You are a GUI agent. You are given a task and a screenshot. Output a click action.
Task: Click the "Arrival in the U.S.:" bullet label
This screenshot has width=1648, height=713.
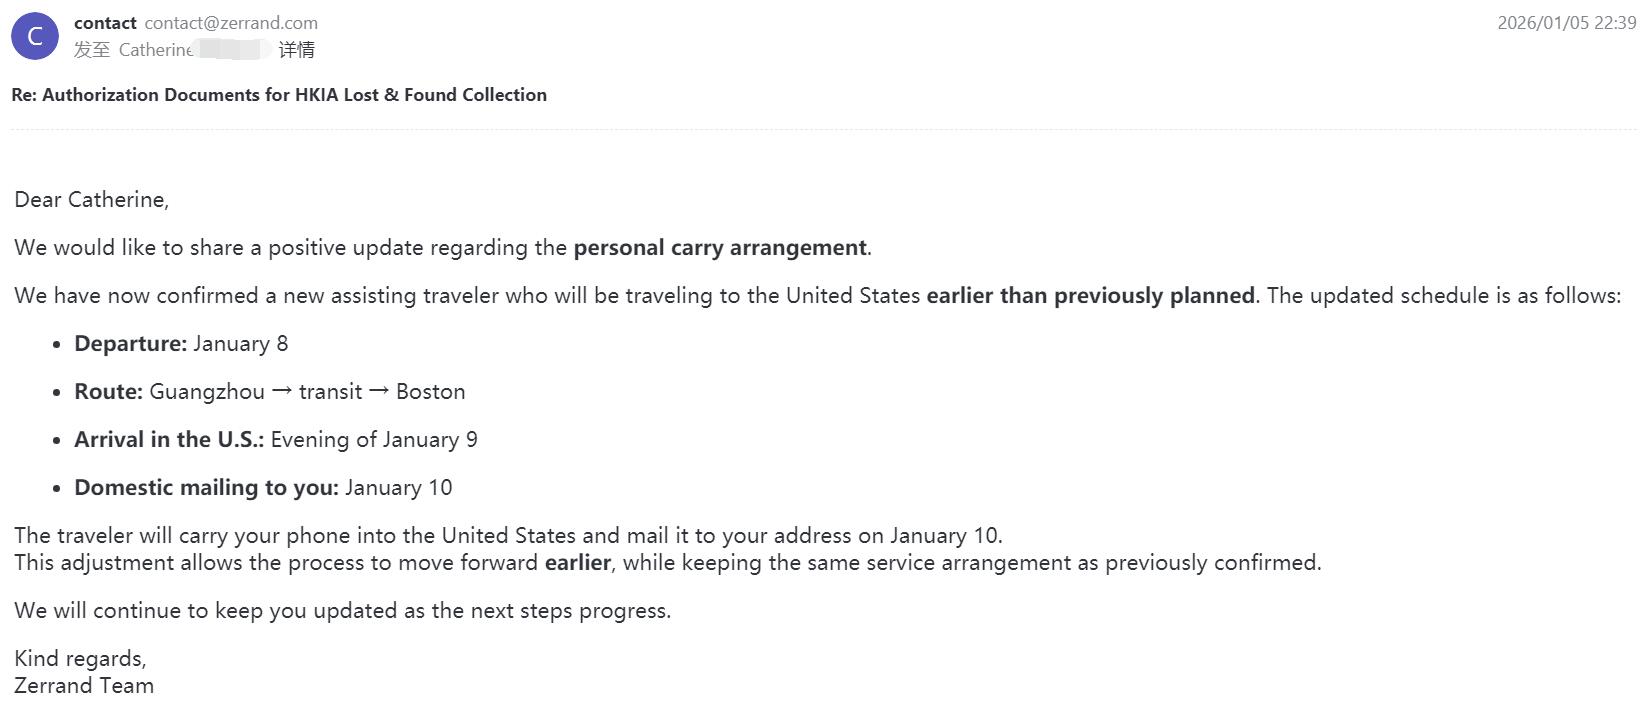click(x=169, y=440)
